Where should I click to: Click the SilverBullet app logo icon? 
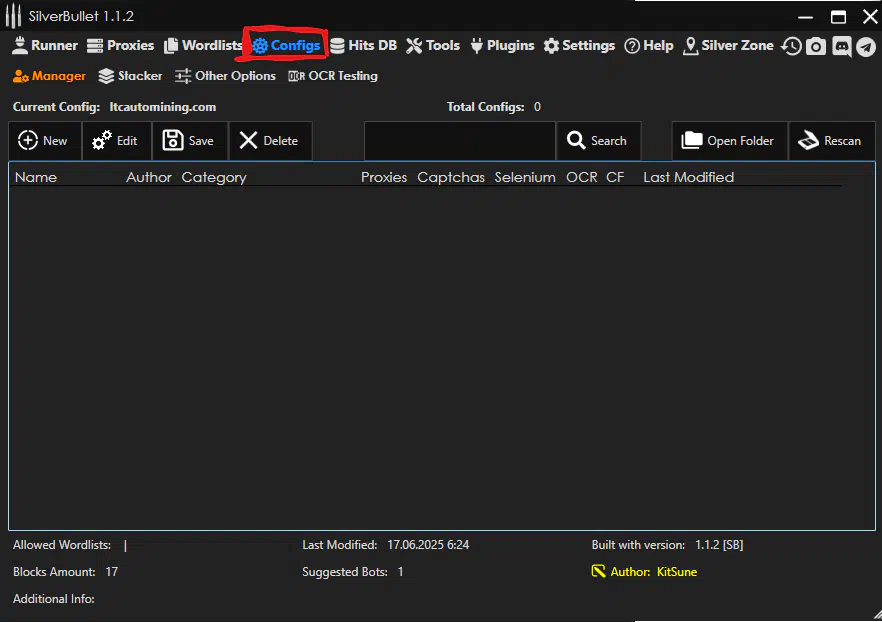click(13, 16)
